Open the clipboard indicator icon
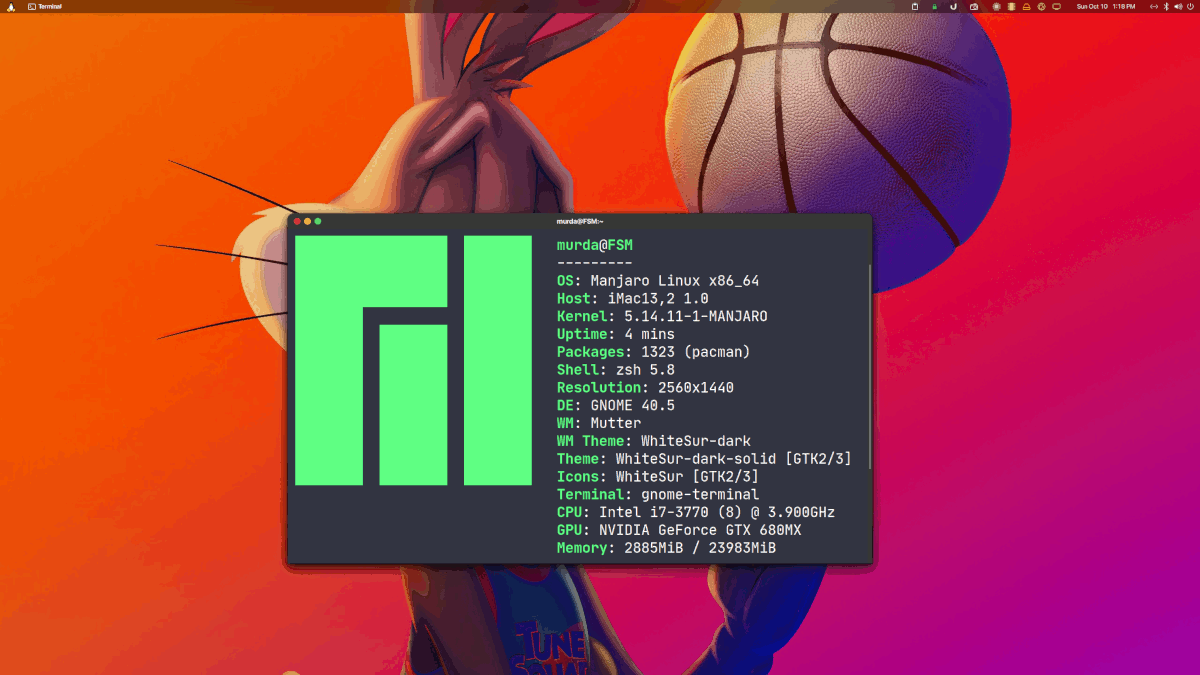 (915, 6)
